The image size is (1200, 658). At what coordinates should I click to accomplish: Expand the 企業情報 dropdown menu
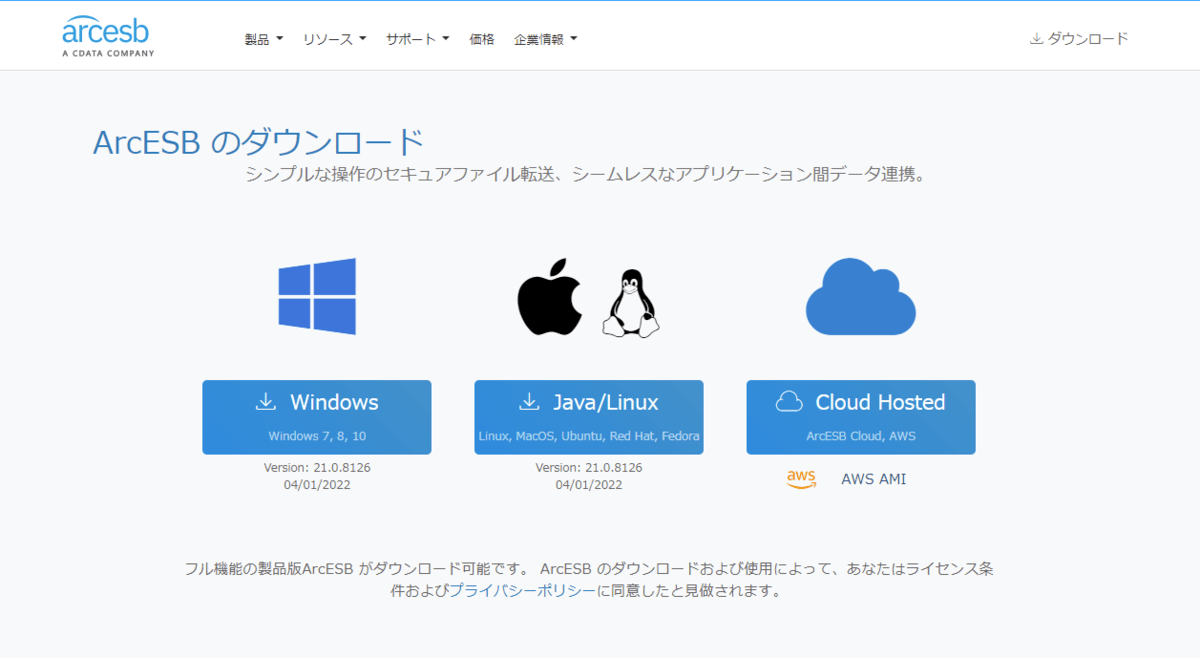tap(545, 39)
